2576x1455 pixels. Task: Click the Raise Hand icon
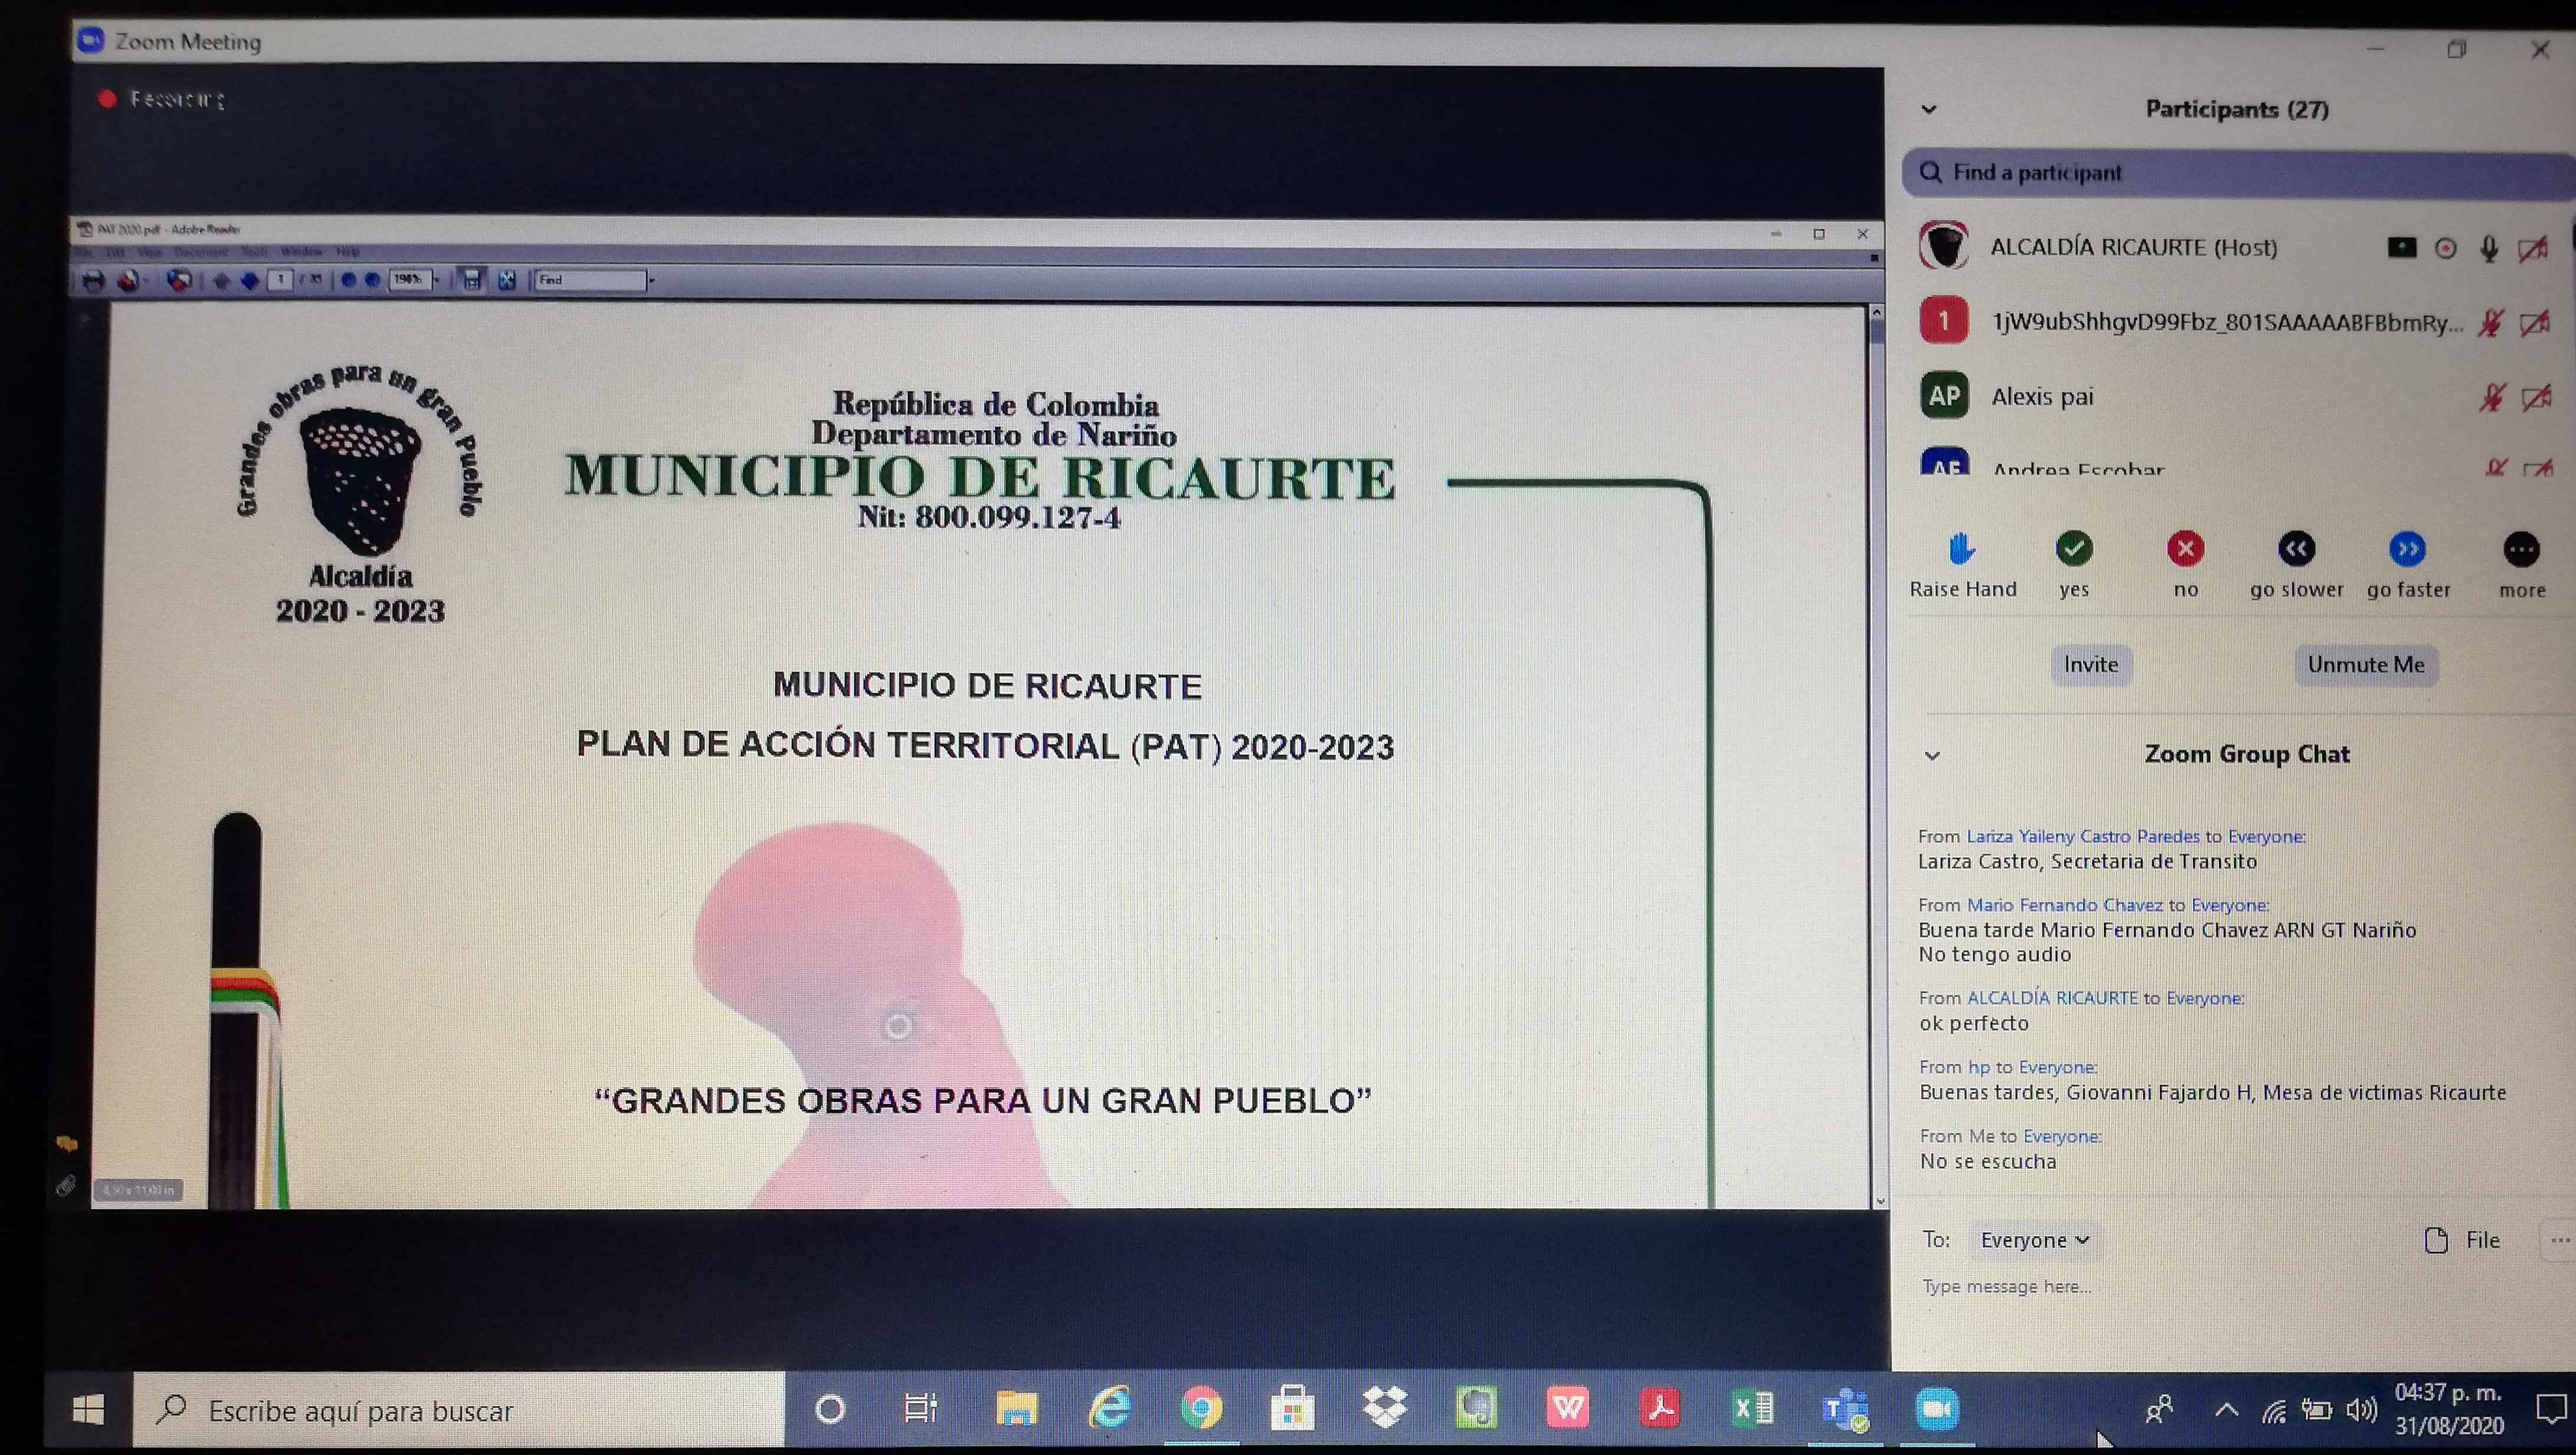pyautogui.click(x=1961, y=549)
